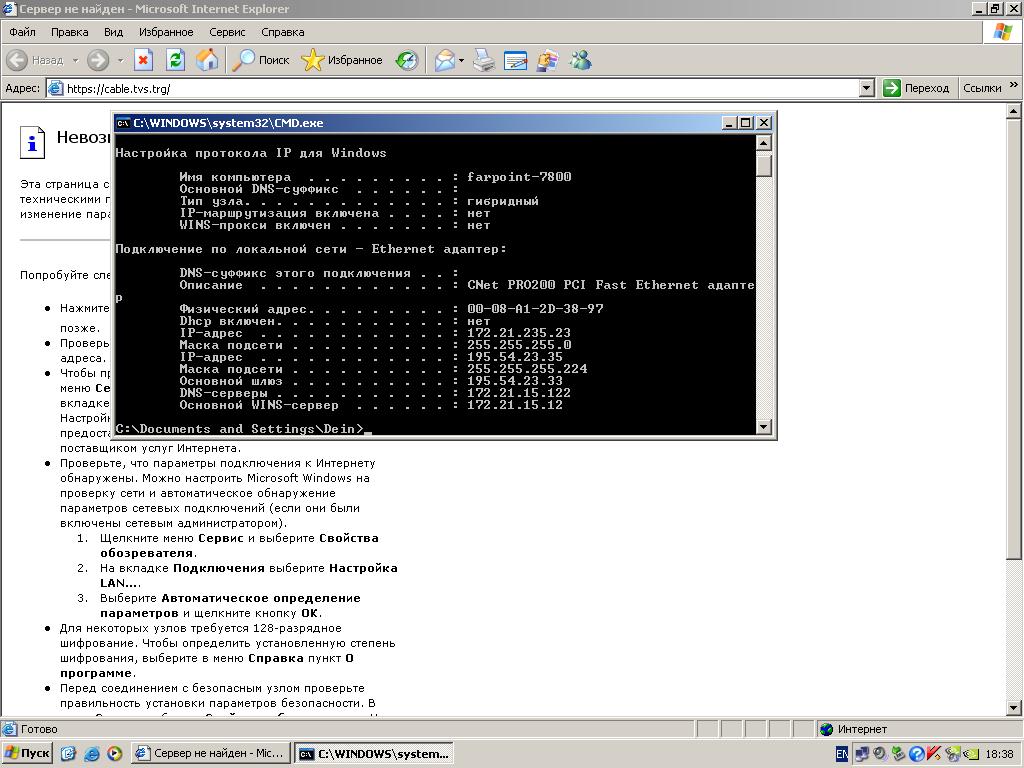Screen dimensions: 1024x768
Task: Click the Ссылки (Links) toolbar label
Action: click(x=982, y=88)
